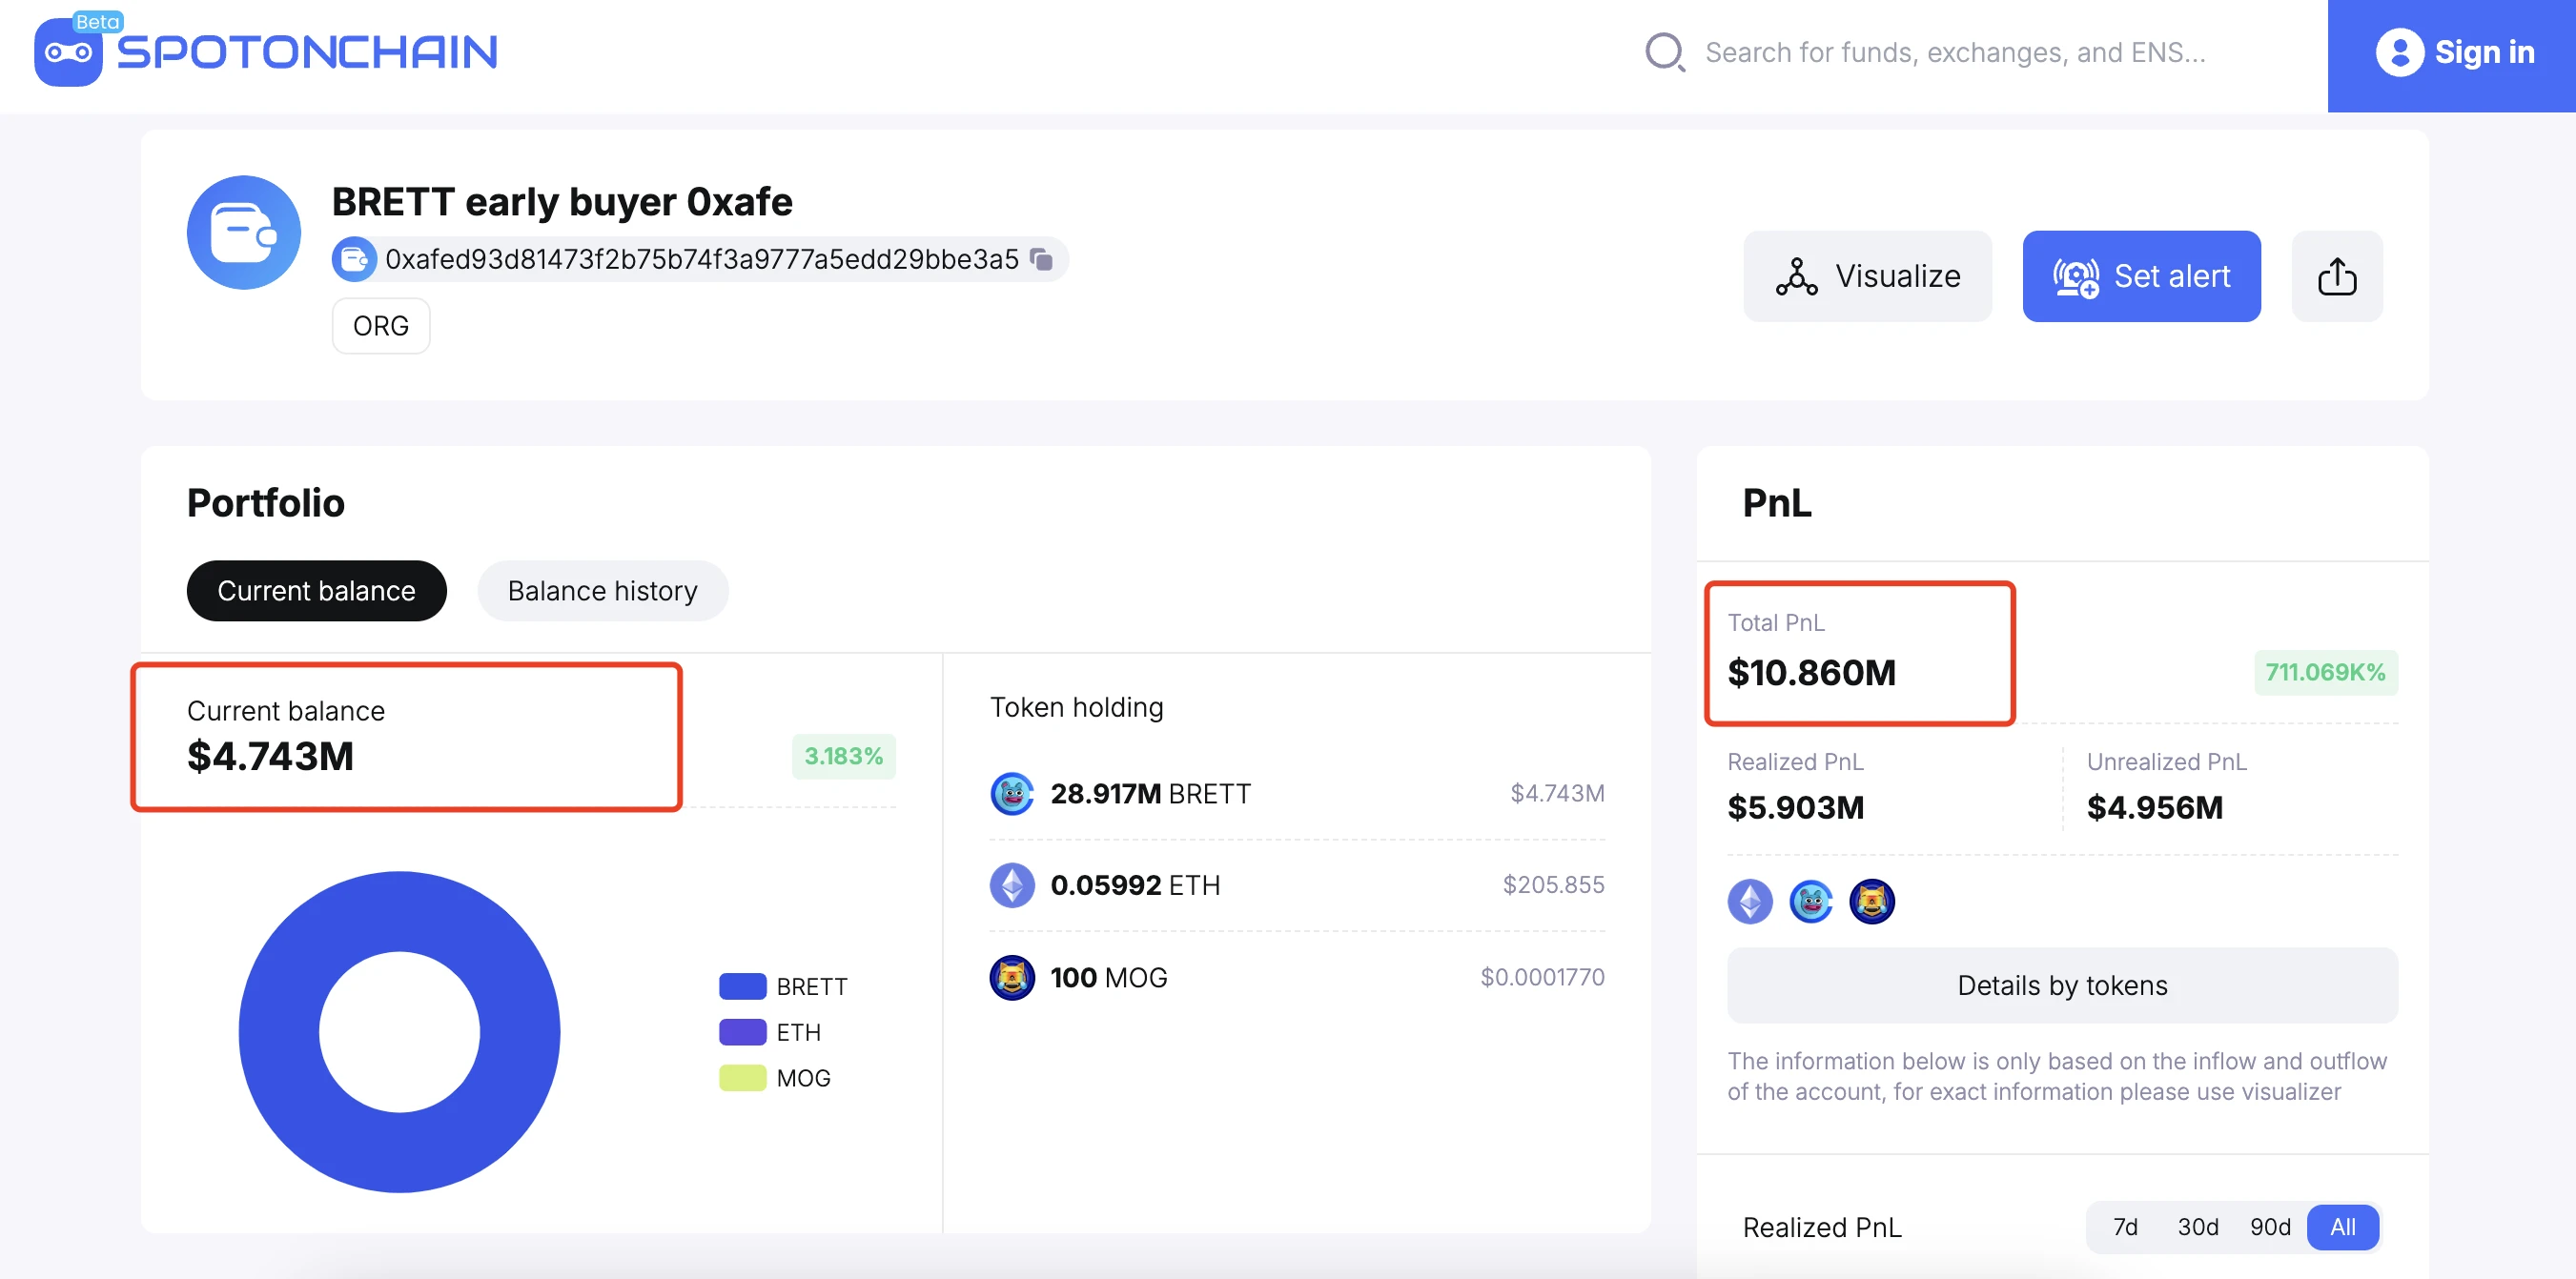This screenshot has width=2576, height=1279.
Task: Click the large wallet avatar icon
Action: pyautogui.click(x=243, y=233)
